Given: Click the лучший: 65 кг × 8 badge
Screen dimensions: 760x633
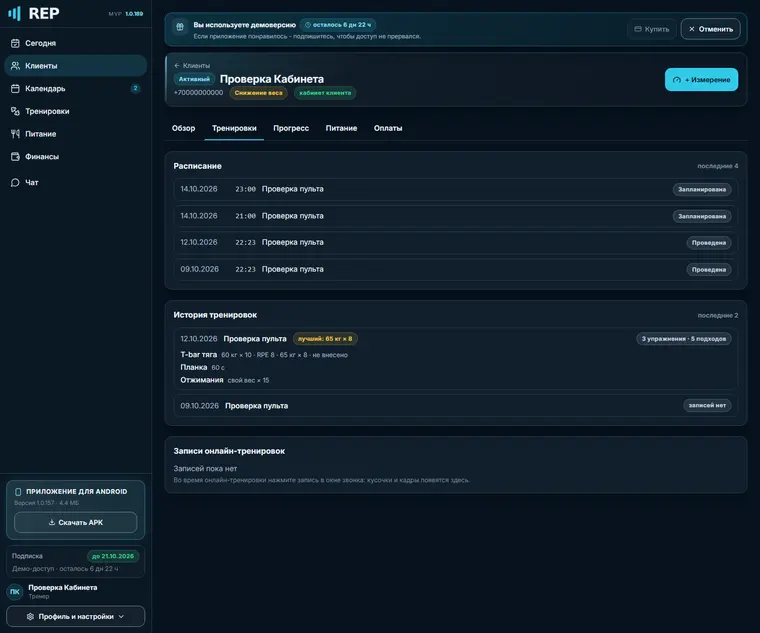Looking at the screenshot, I should point(325,339).
